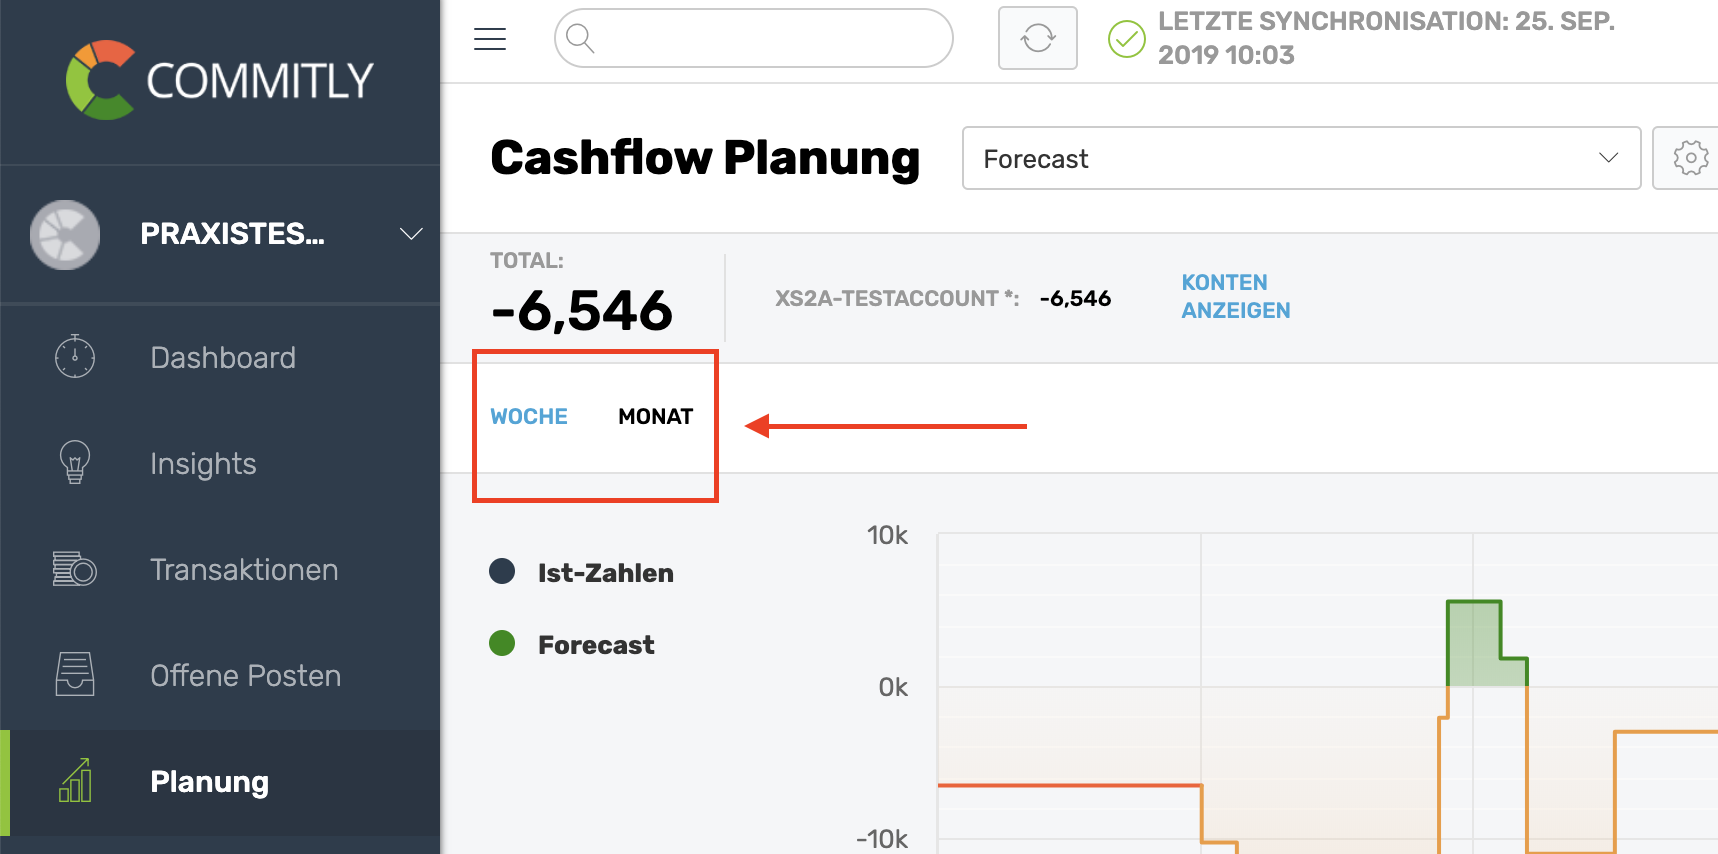
Task: Switch to MONAT view
Action: (x=656, y=416)
